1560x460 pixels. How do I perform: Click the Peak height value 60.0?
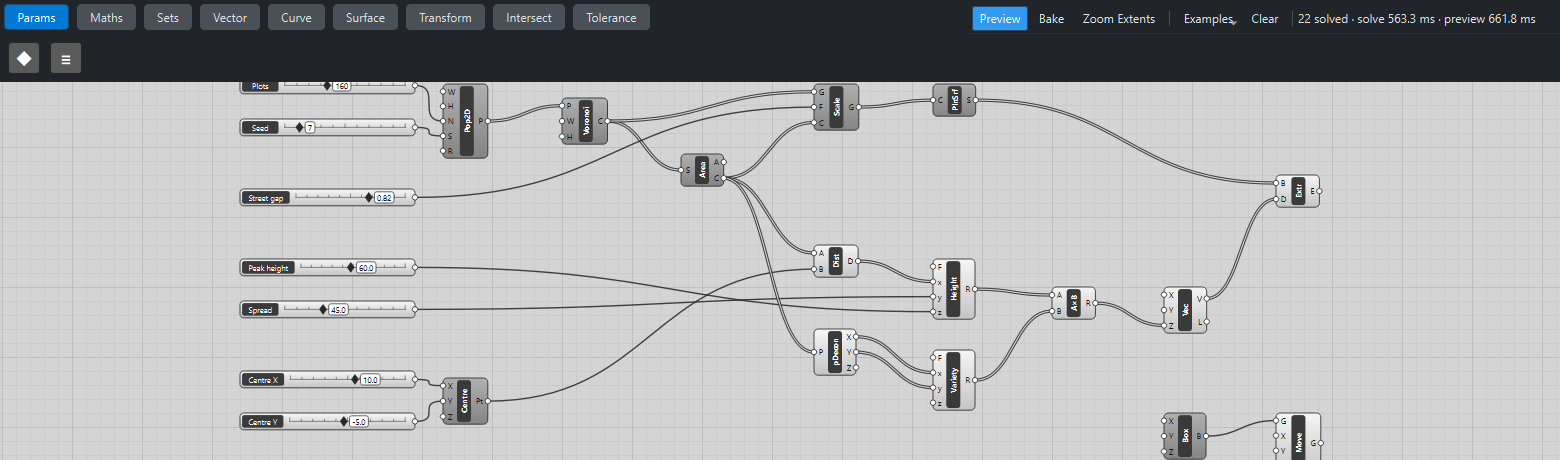(365, 268)
